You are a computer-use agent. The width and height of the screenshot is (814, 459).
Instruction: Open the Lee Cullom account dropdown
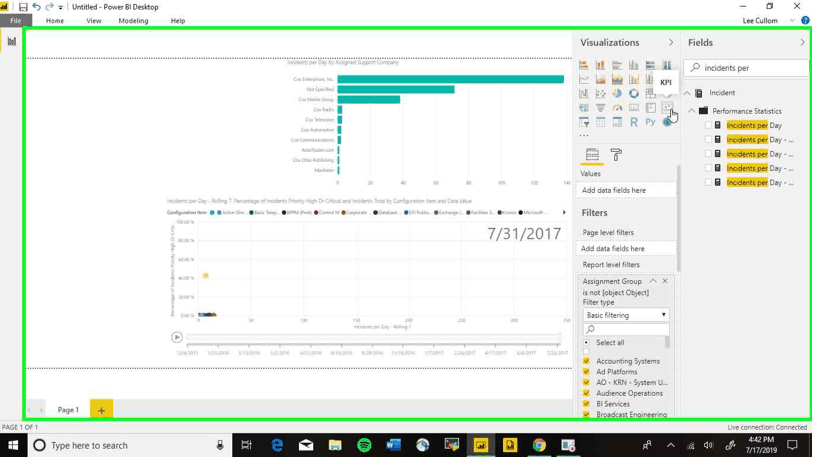(x=792, y=21)
